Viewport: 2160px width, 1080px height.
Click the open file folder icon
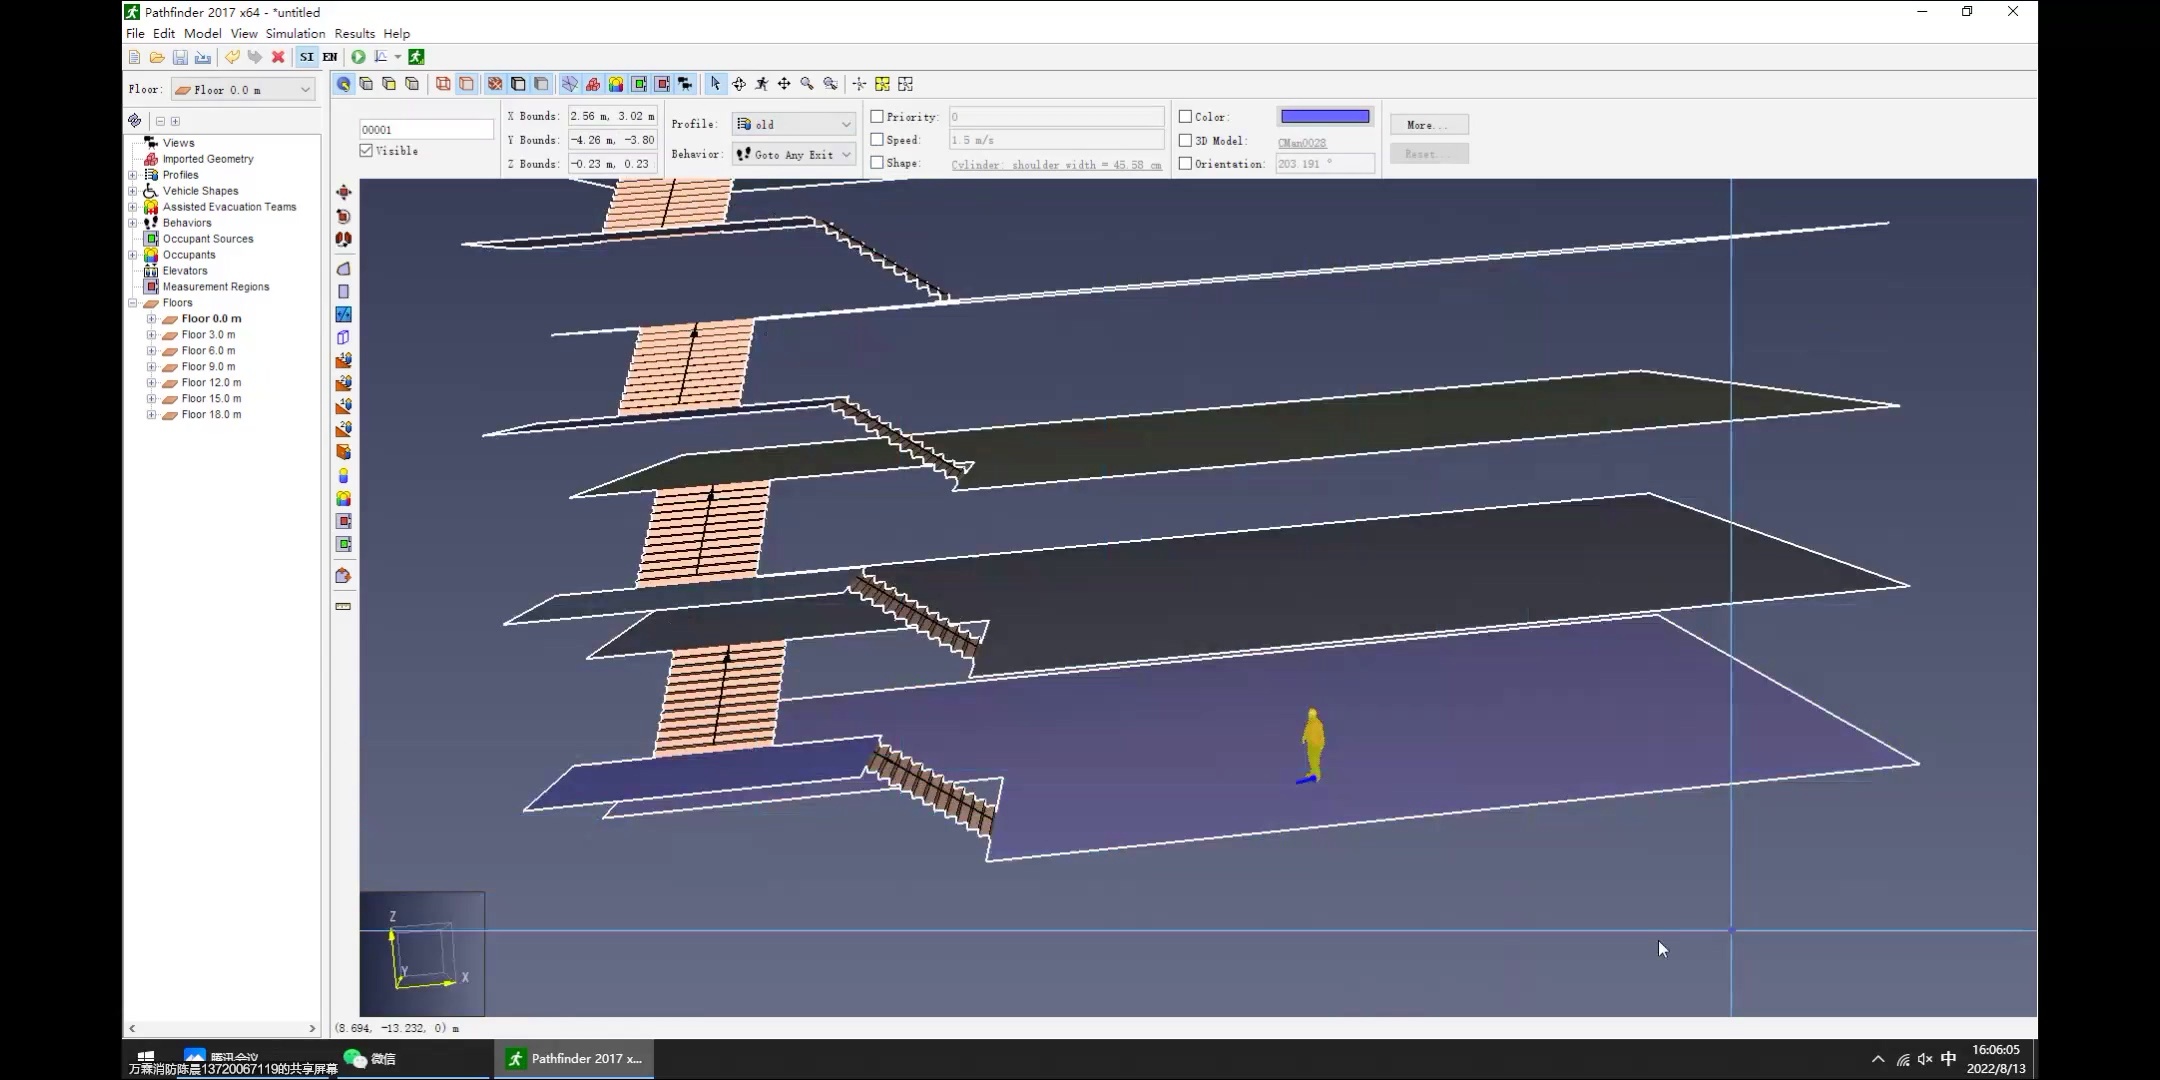(x=157, y=57)
